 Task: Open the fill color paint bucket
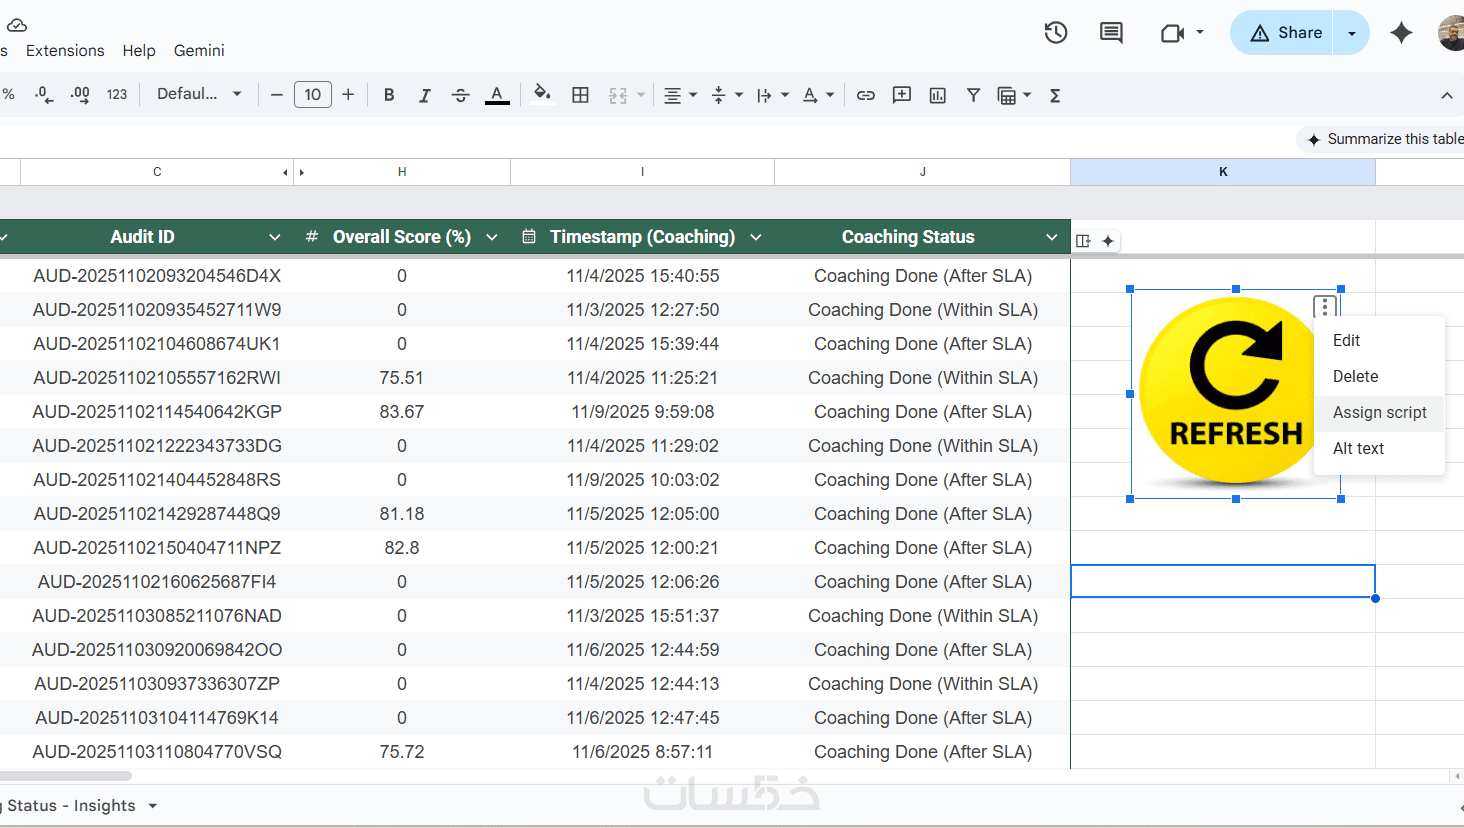(542, 95)
